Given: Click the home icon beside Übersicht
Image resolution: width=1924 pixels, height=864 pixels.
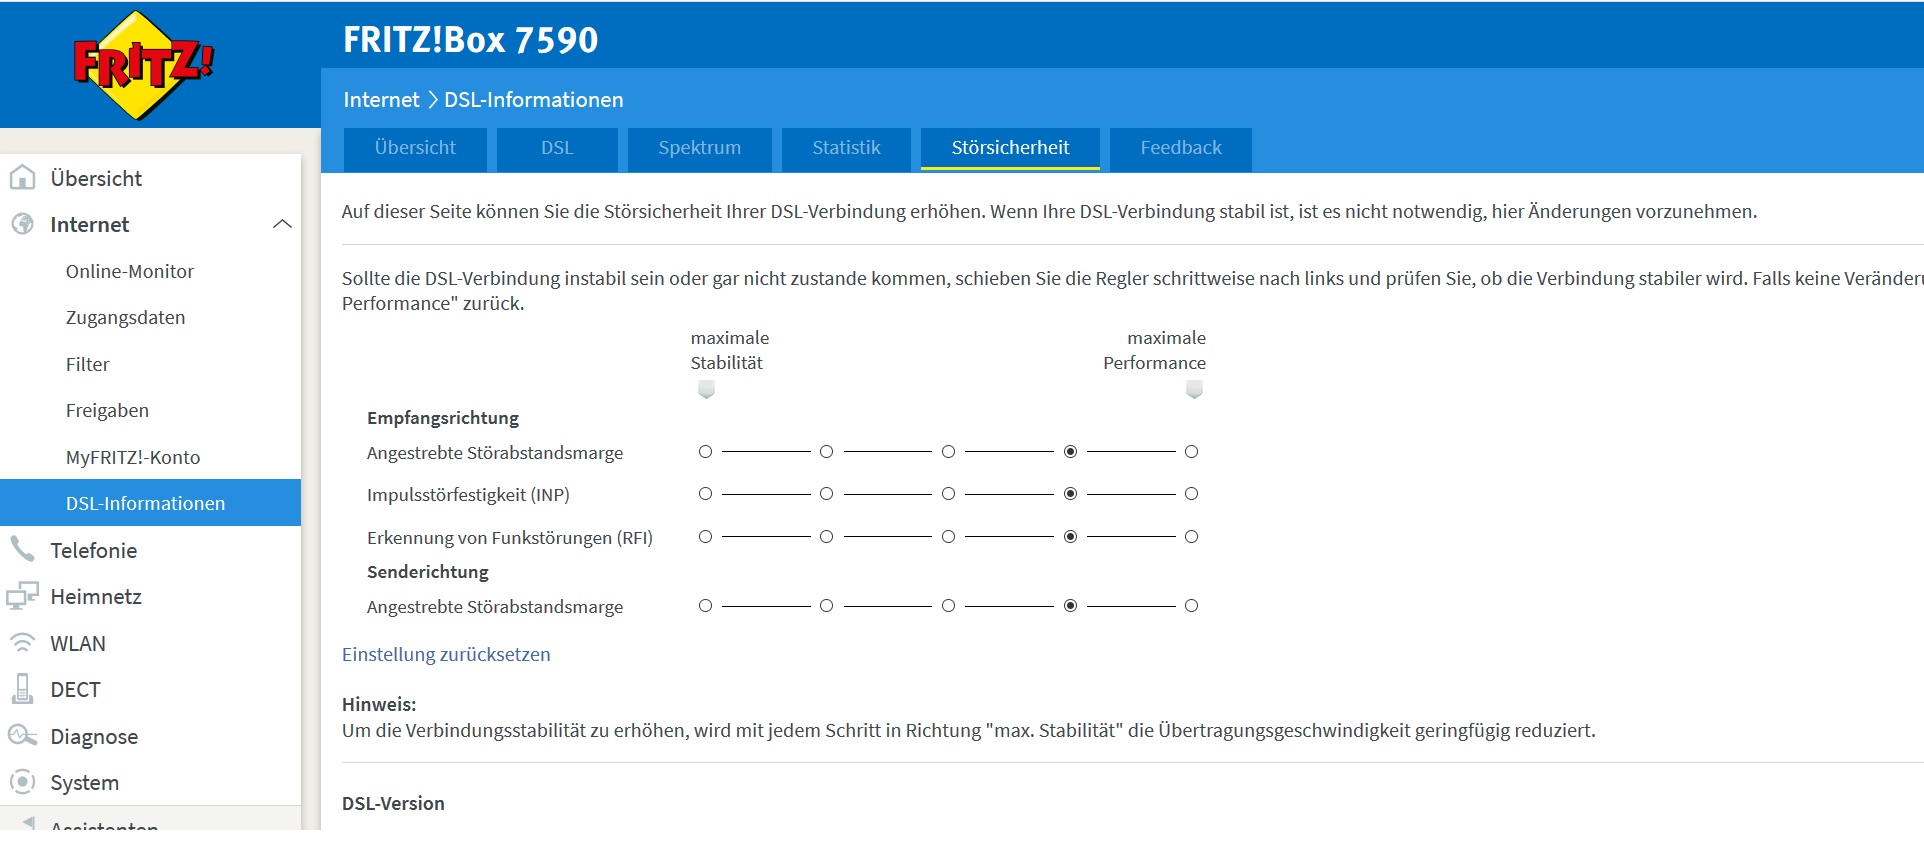Looking at the screenshot, I should point(22,178).
